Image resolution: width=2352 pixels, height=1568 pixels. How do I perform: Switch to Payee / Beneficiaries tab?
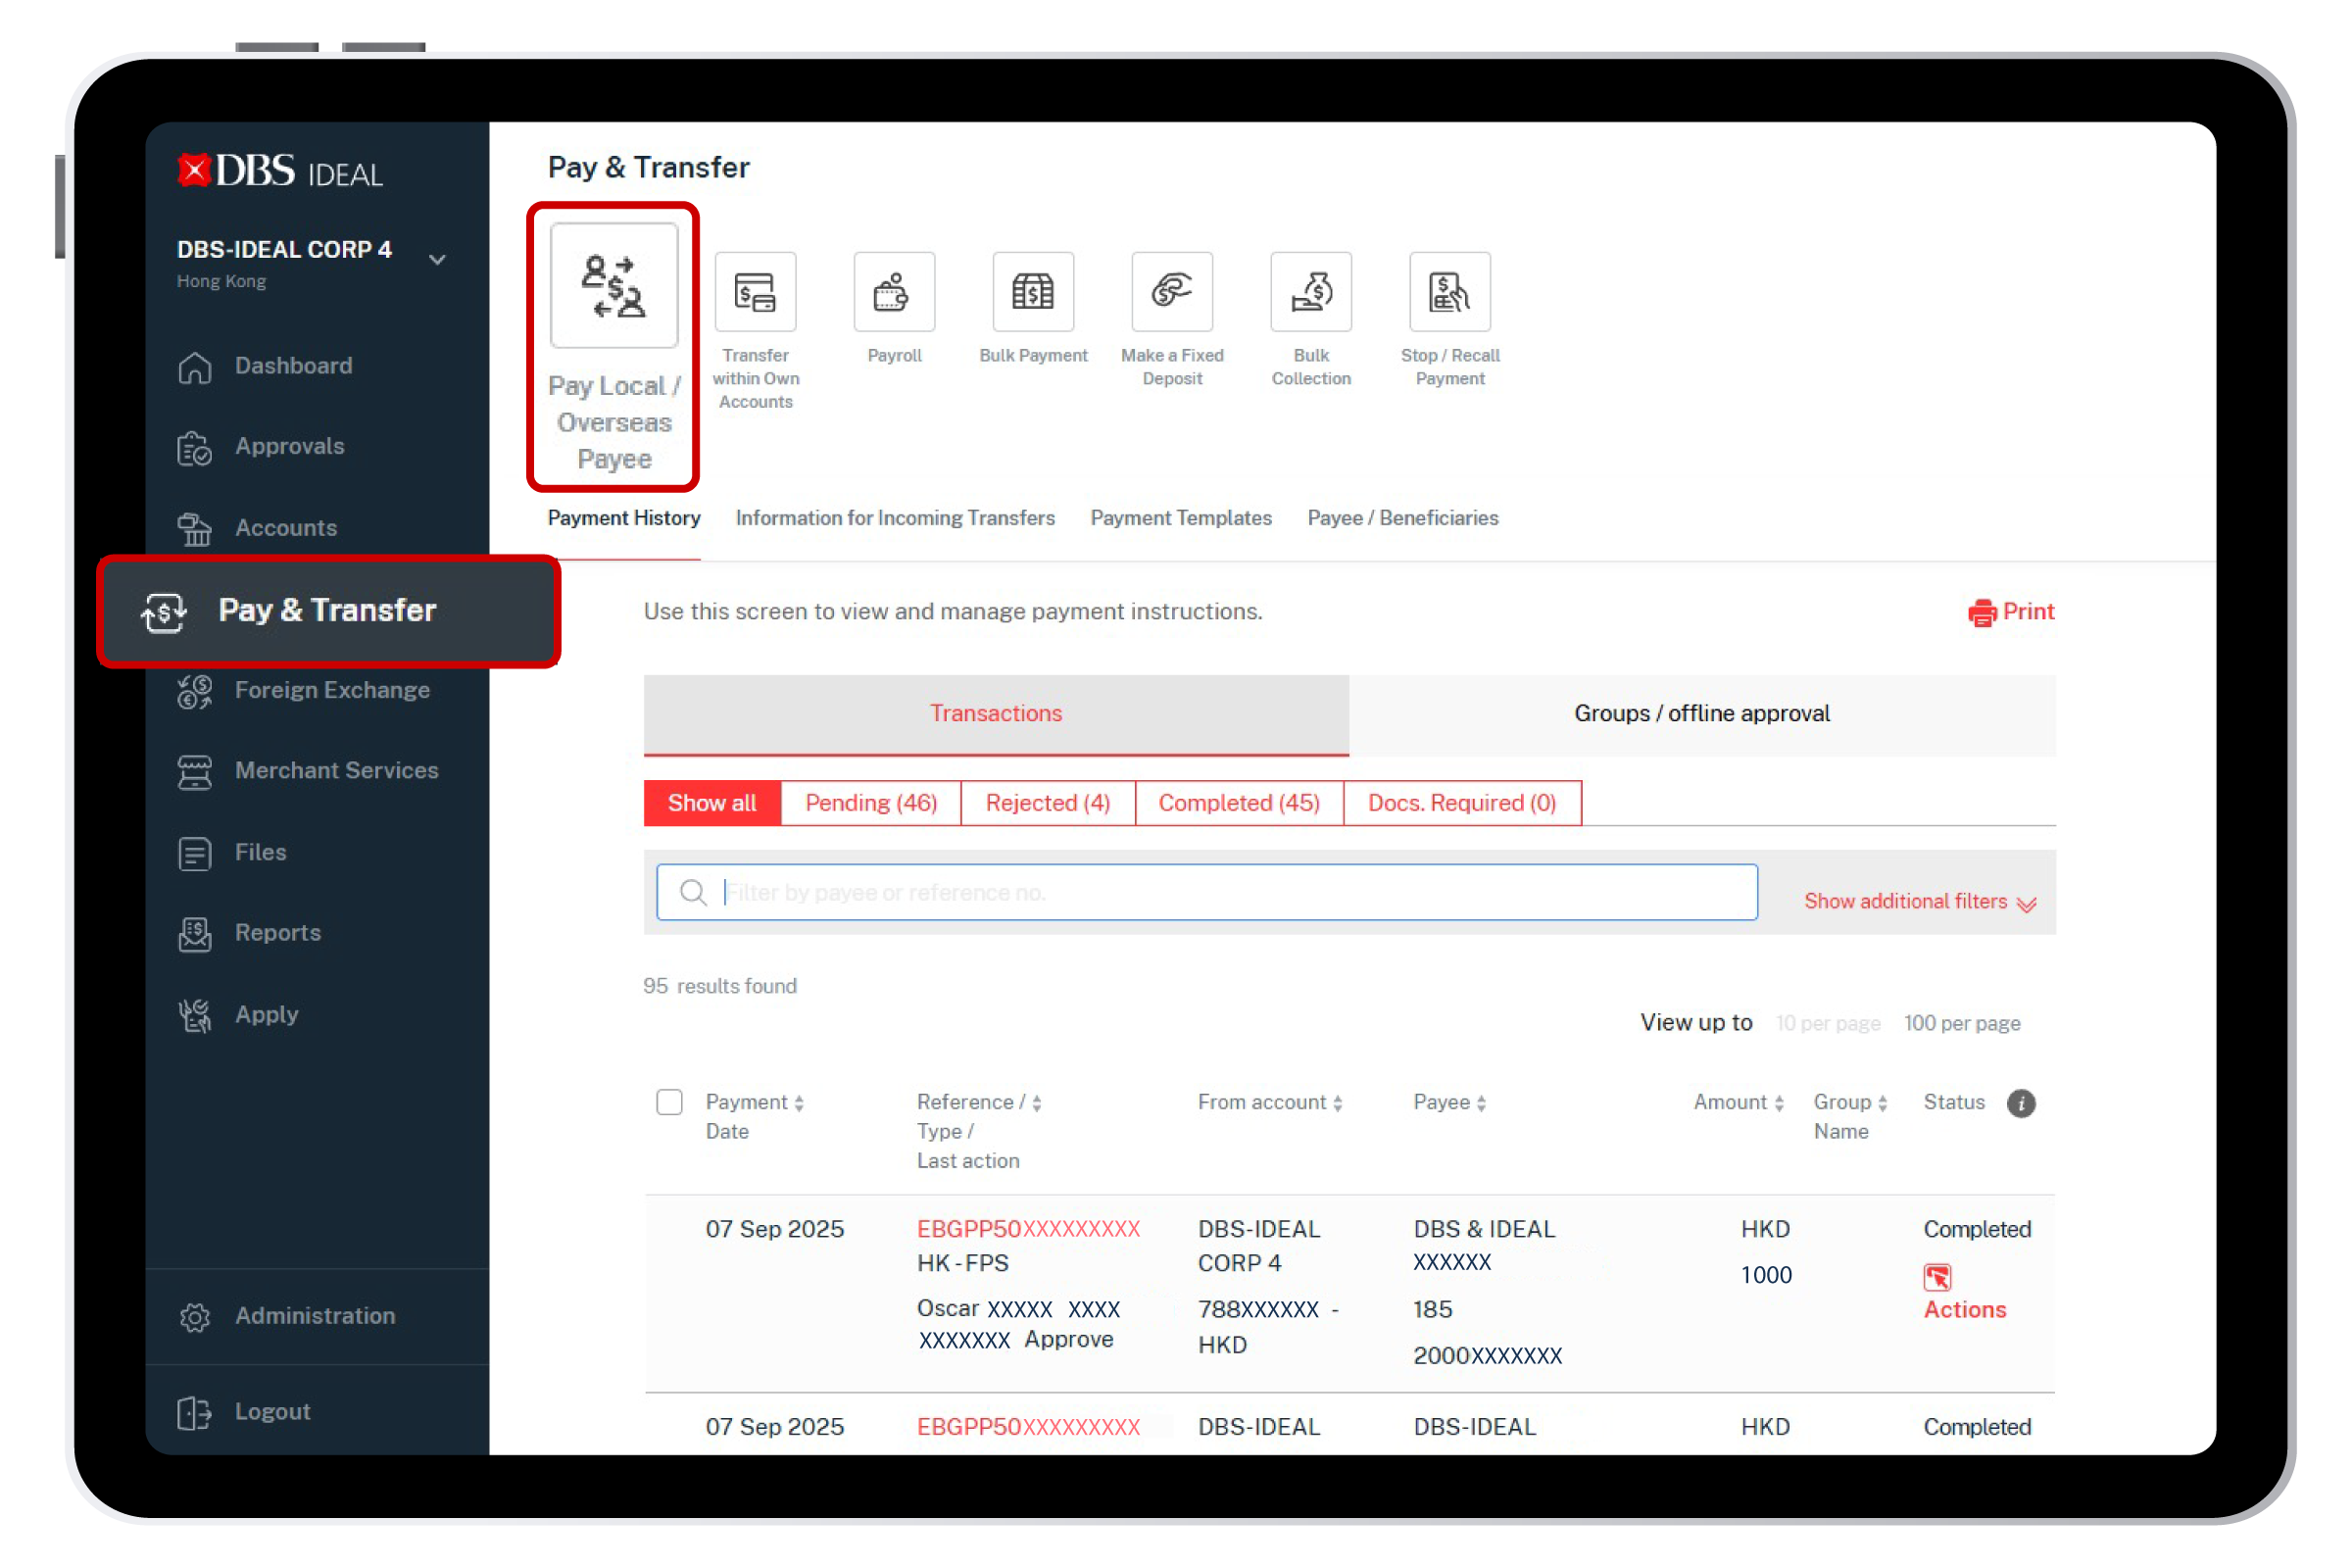point(1402,518)
